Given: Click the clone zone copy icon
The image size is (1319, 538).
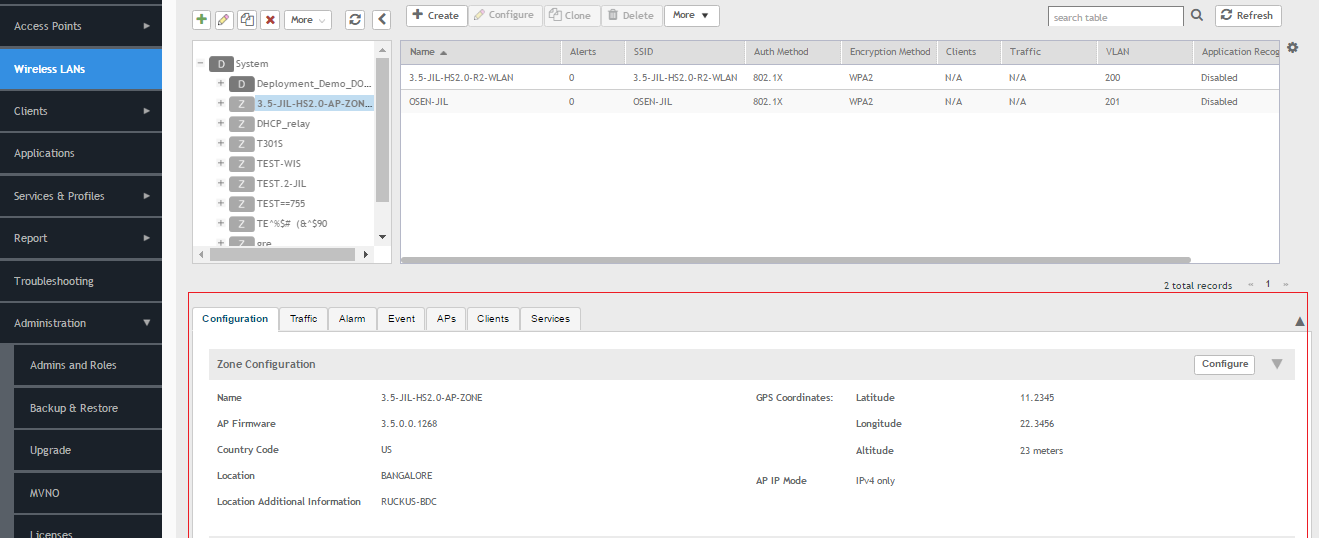Looking at the screenshot, I should pos(247,19).
